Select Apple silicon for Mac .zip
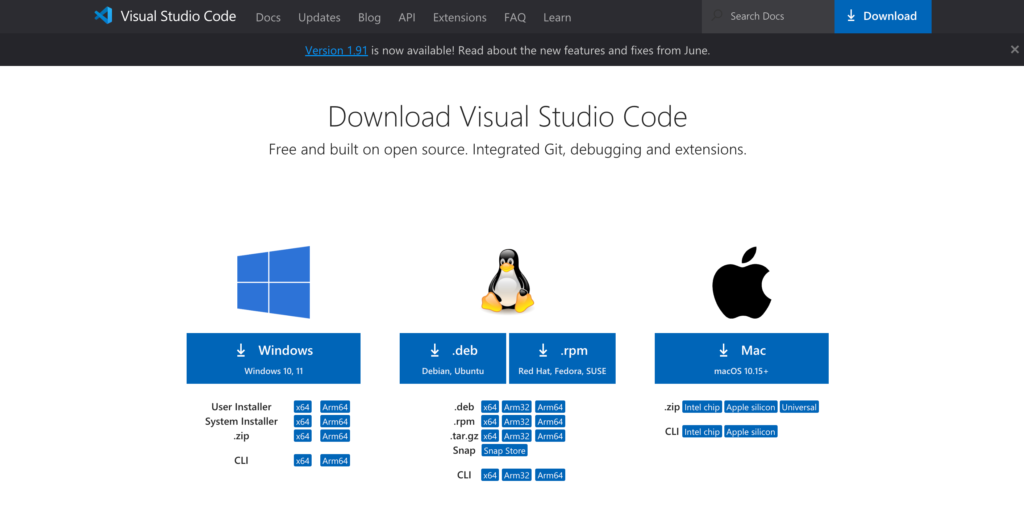 751,407
